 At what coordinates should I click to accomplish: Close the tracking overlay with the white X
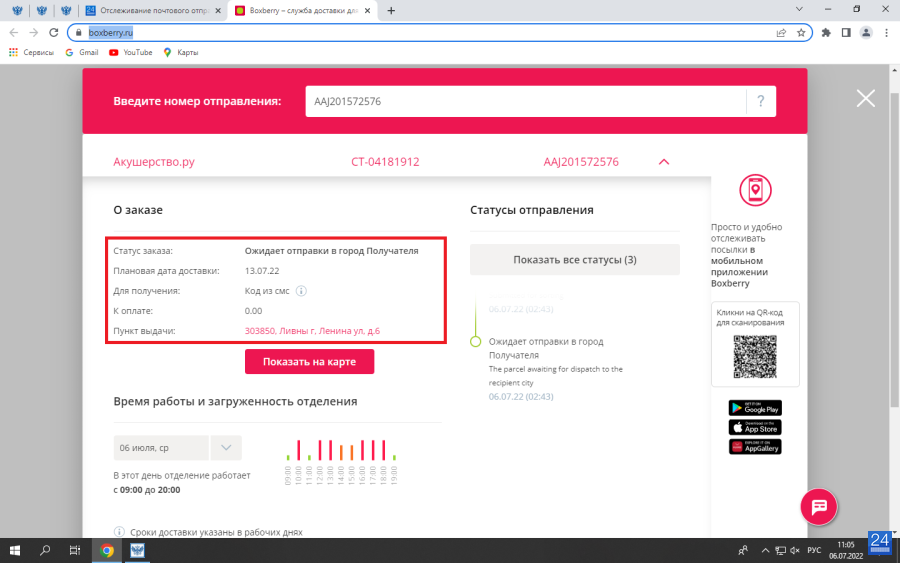(866, 99)
